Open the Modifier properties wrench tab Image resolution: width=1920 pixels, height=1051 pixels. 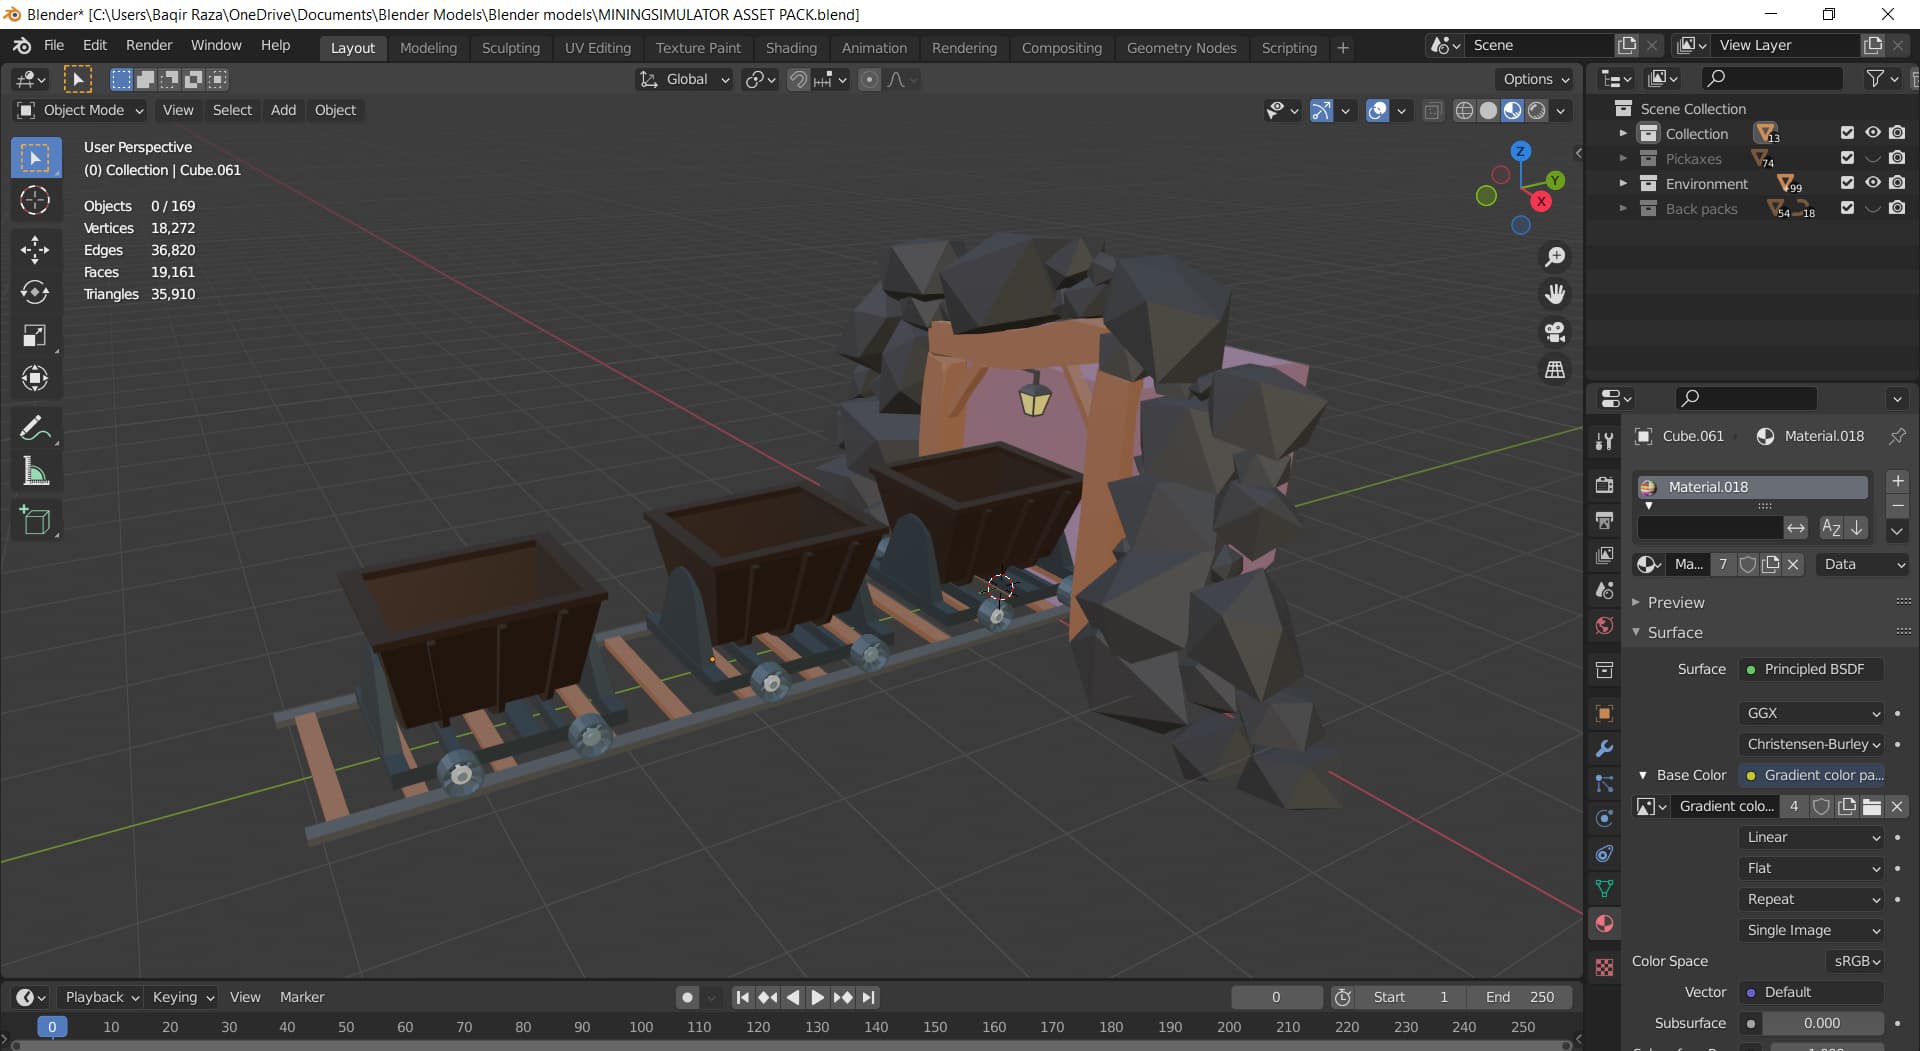coord(1605,749)
